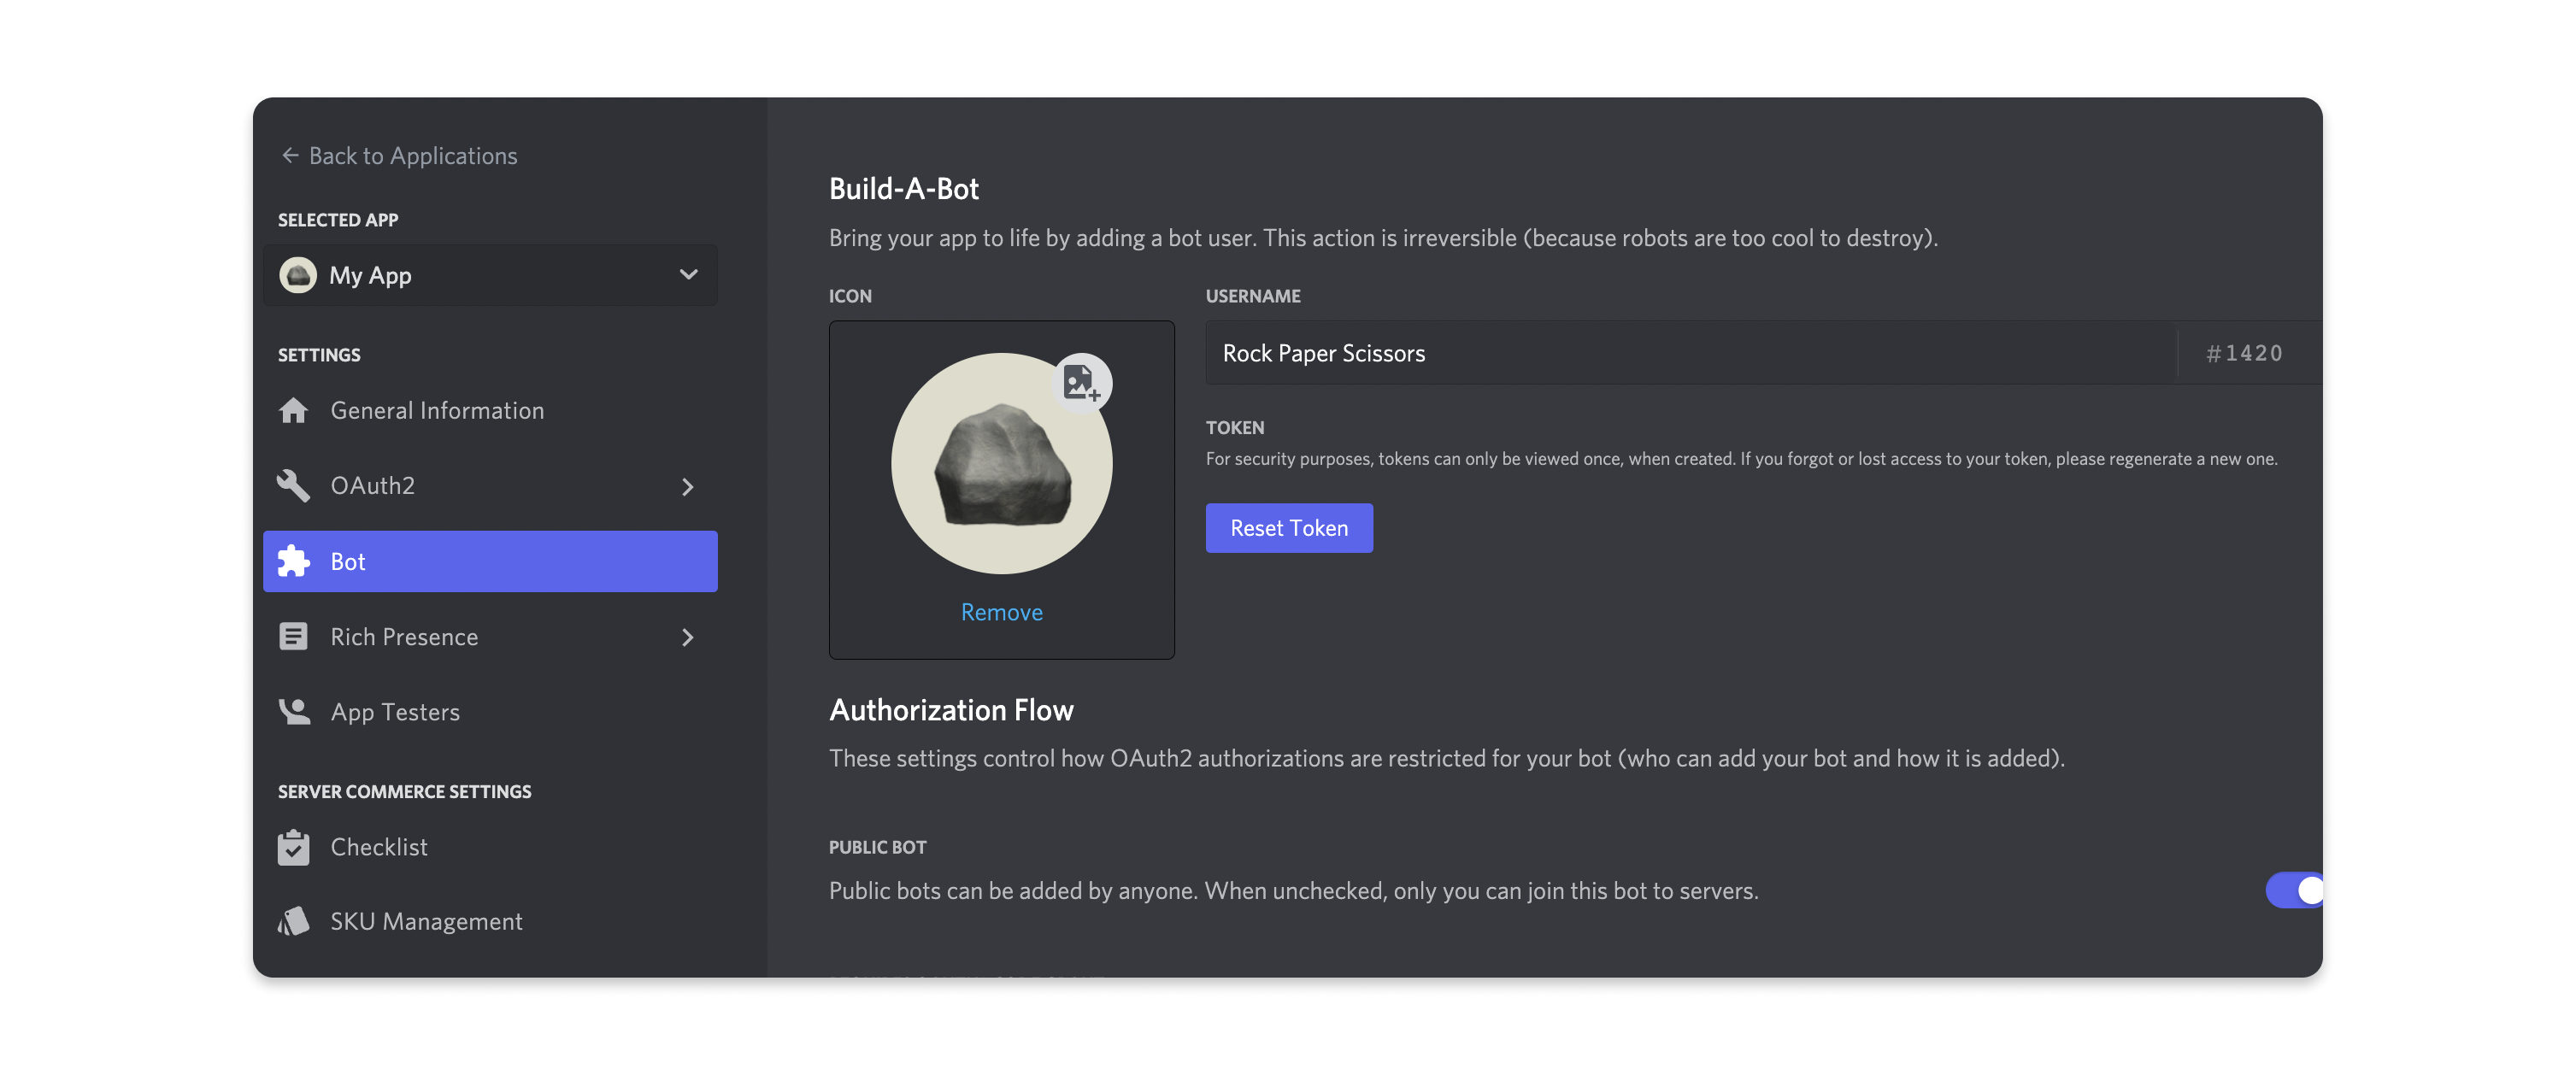This screenshot has height=1075, width=2576.
Task: Select SKU Management from sidebar
Action: 426,919
